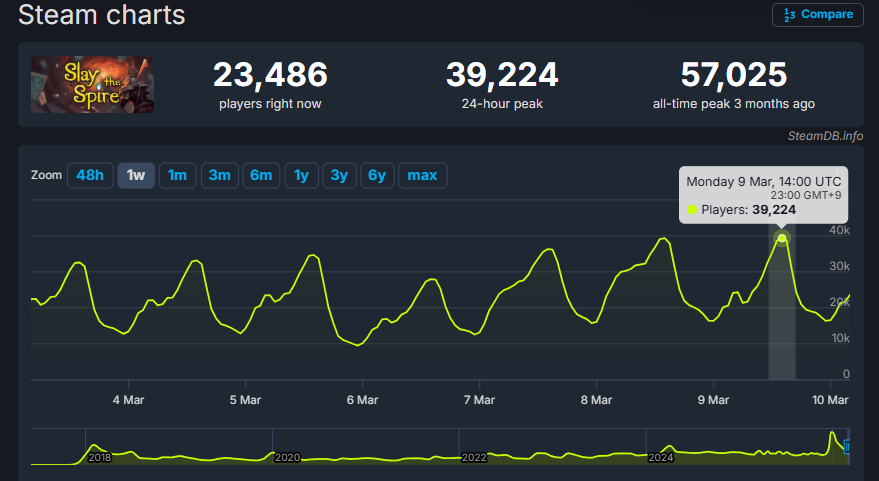This screenshot has height=481, width=879.
Task: Select the 1w zoom range
Action: (x=136, y=175)
